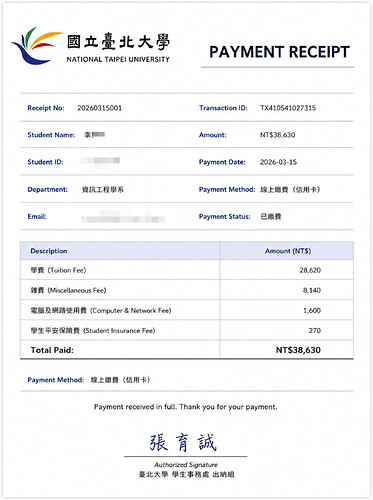Select 線上繳費(信用卡) in the Department row
Image resolution: width=373 pixels, height=500 pixels.
pos(290,190)
